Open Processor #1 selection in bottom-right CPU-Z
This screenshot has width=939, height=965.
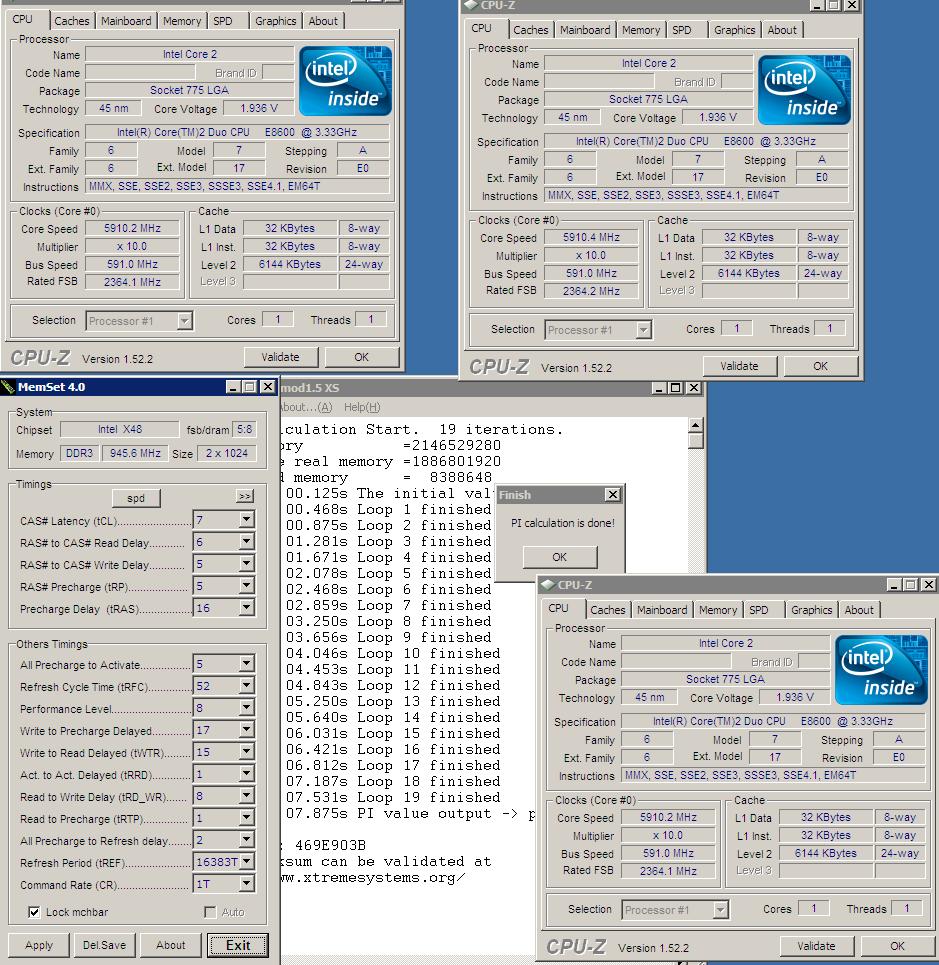(675, 910)
